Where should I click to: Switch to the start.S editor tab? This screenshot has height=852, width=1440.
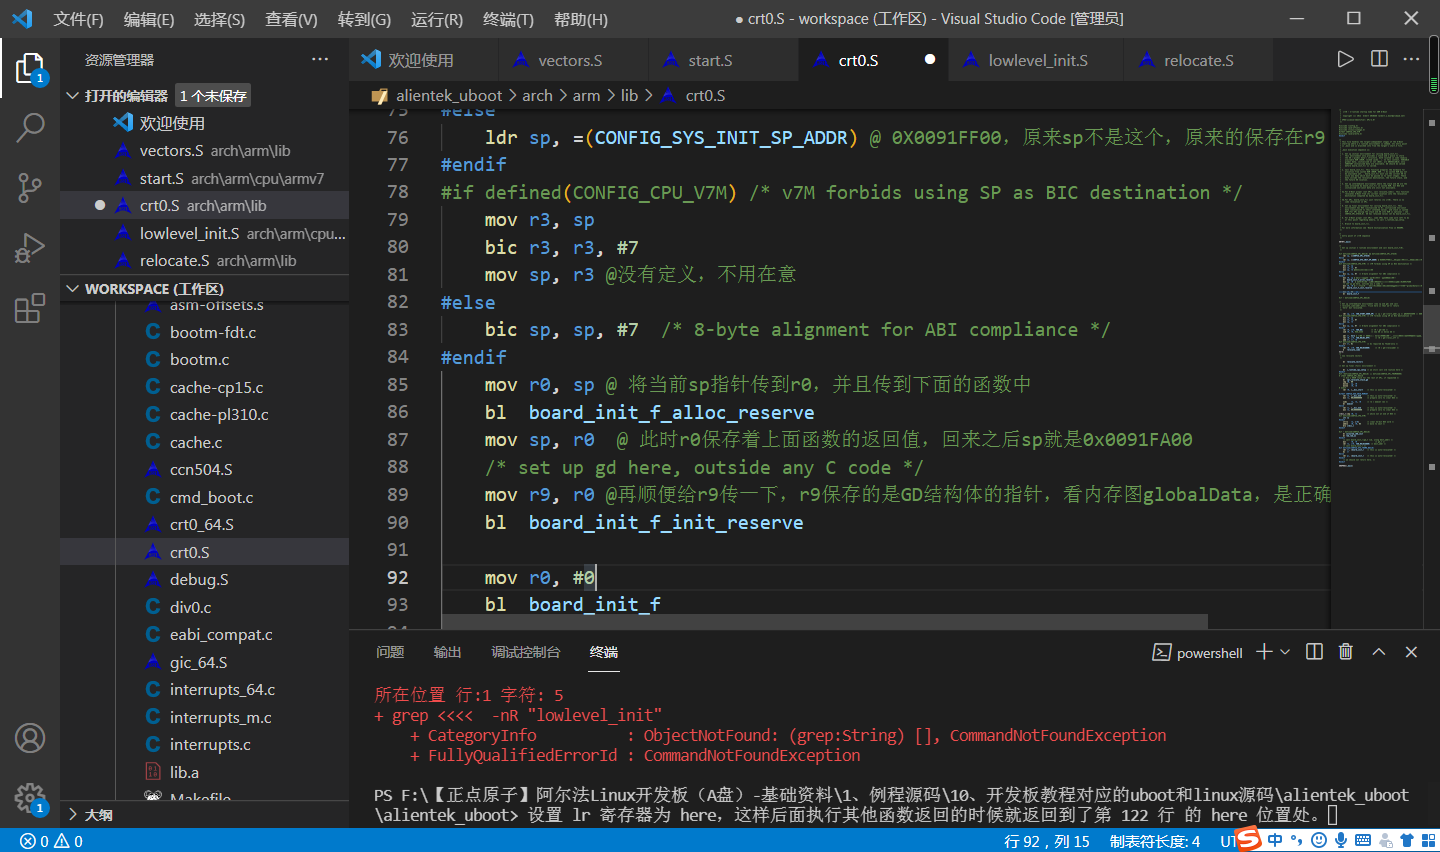tap(723, 60)
